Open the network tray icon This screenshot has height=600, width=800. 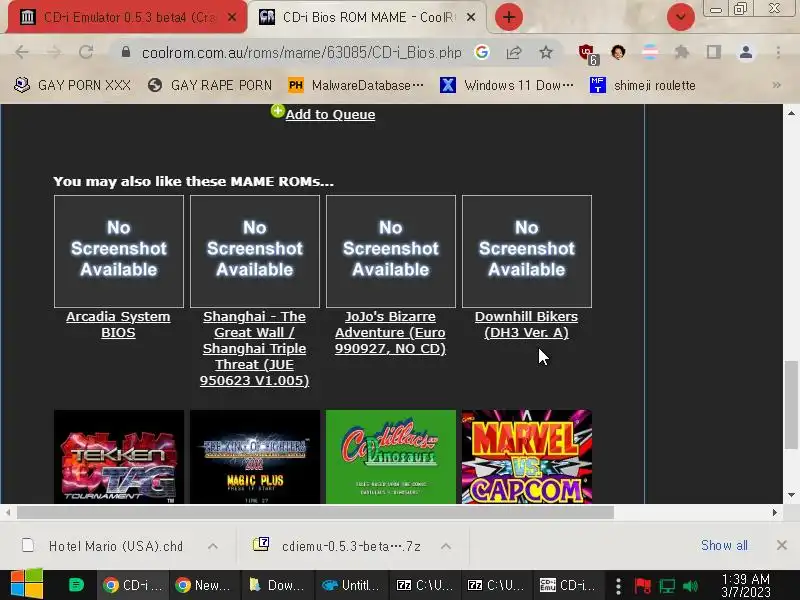tap(667, 586)
